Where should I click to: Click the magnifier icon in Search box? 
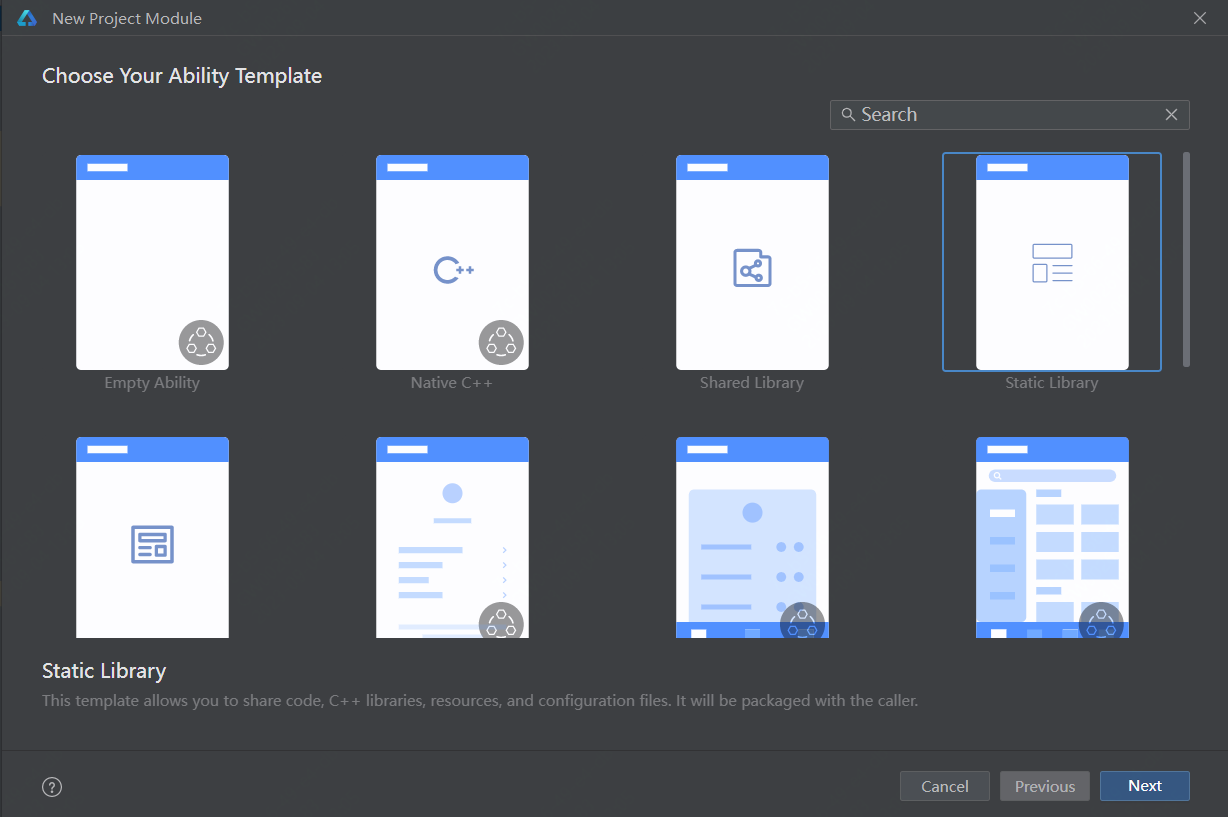coord(848,115)
